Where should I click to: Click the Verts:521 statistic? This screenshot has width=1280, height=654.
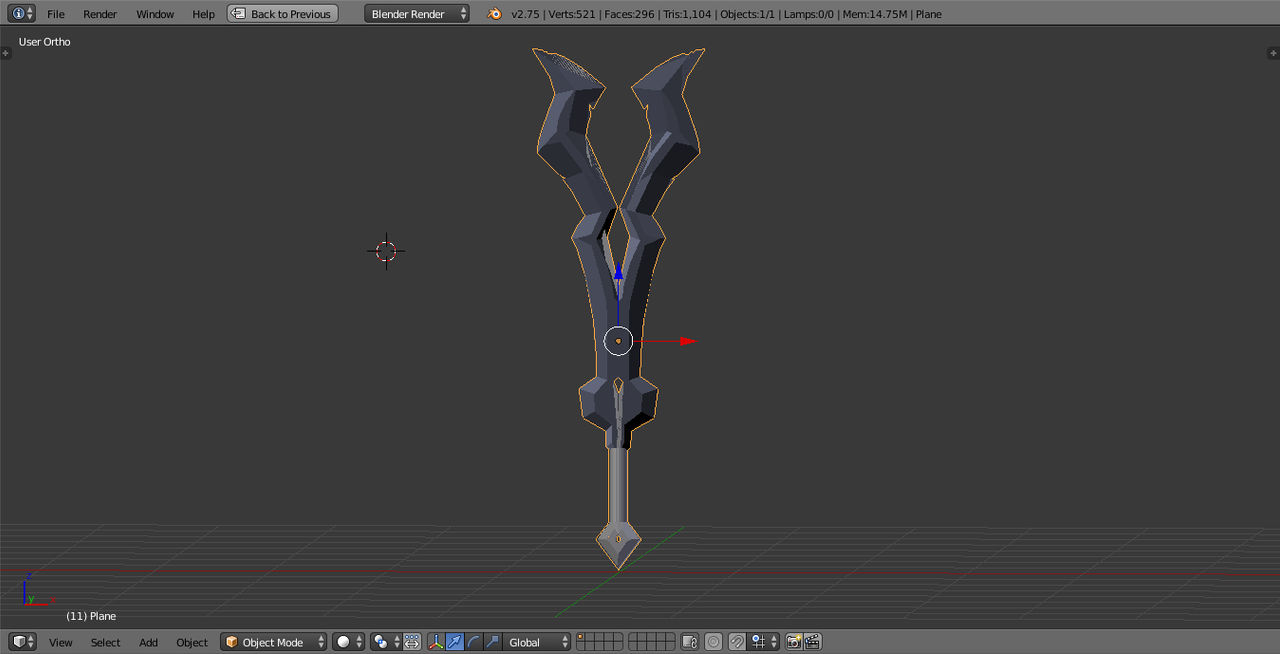click(x=572, y=14)
